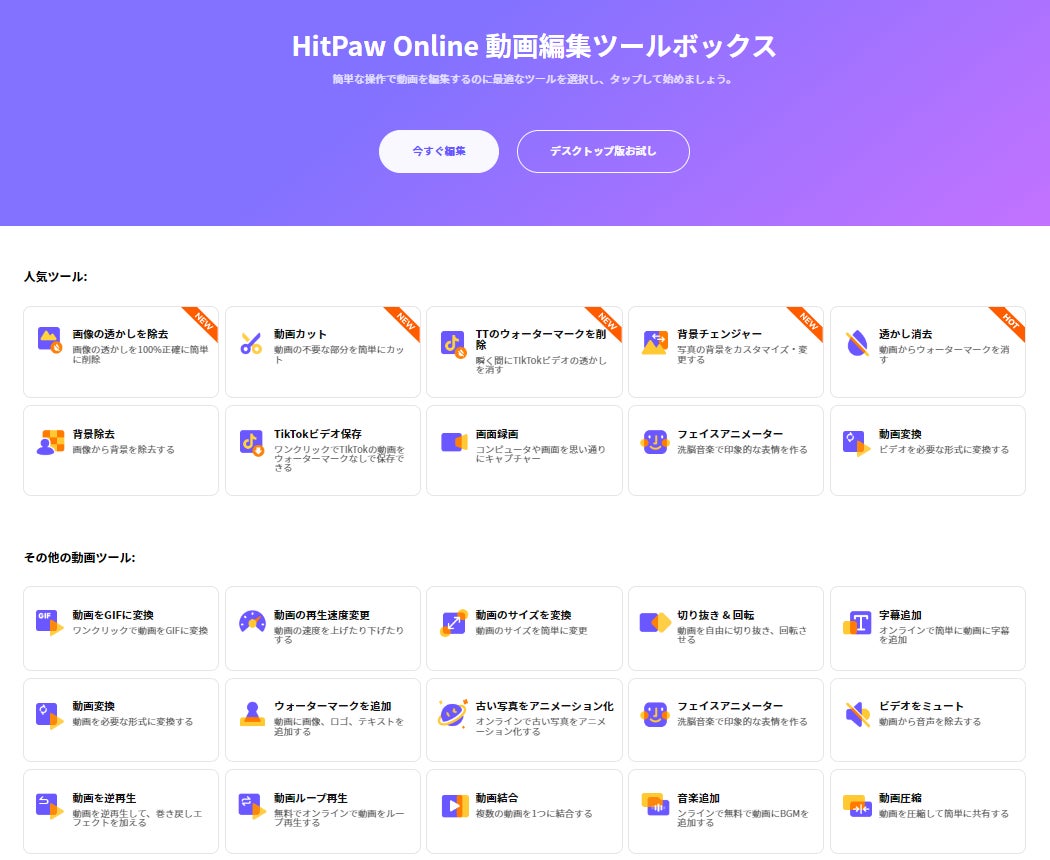Select the 動画をGIFに変換 title text
The height and width of the screenshot is (860, 1050).
point(113,615)
